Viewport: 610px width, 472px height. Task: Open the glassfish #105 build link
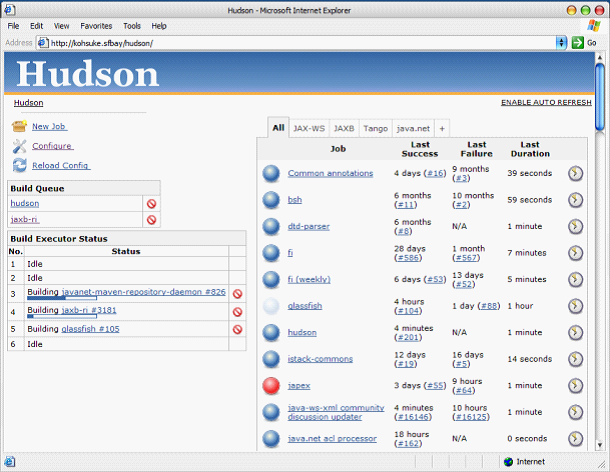(91, 329)
